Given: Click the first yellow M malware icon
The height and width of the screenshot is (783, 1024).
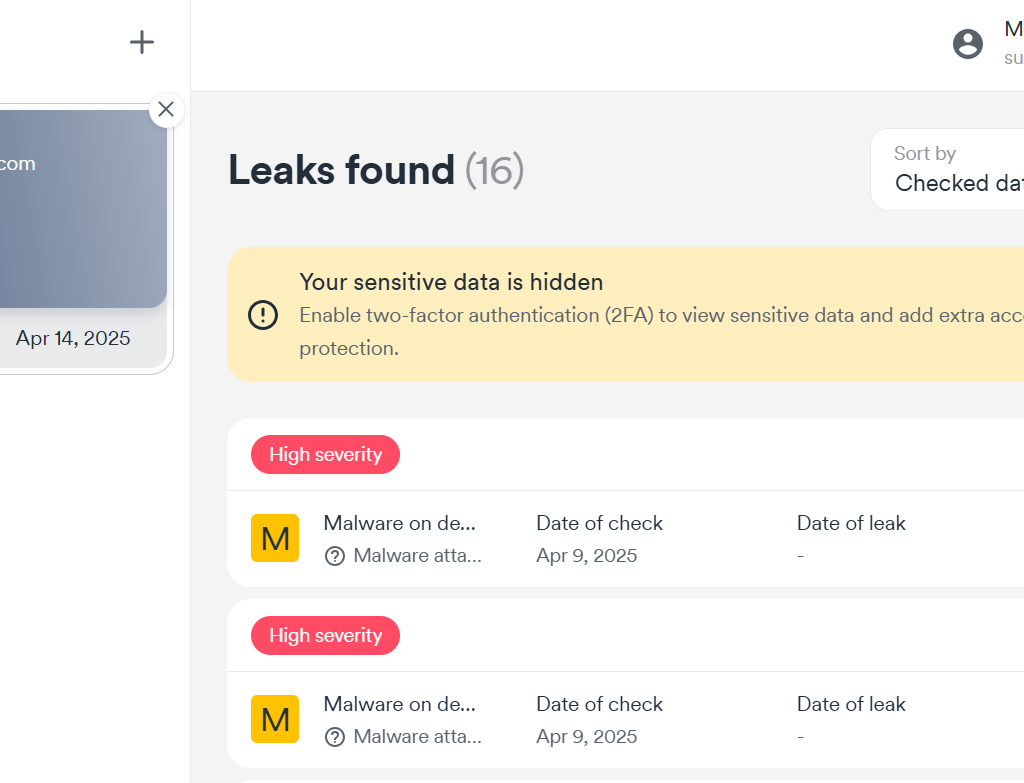Looking at the screenshot, I should [x=275, y=538].
